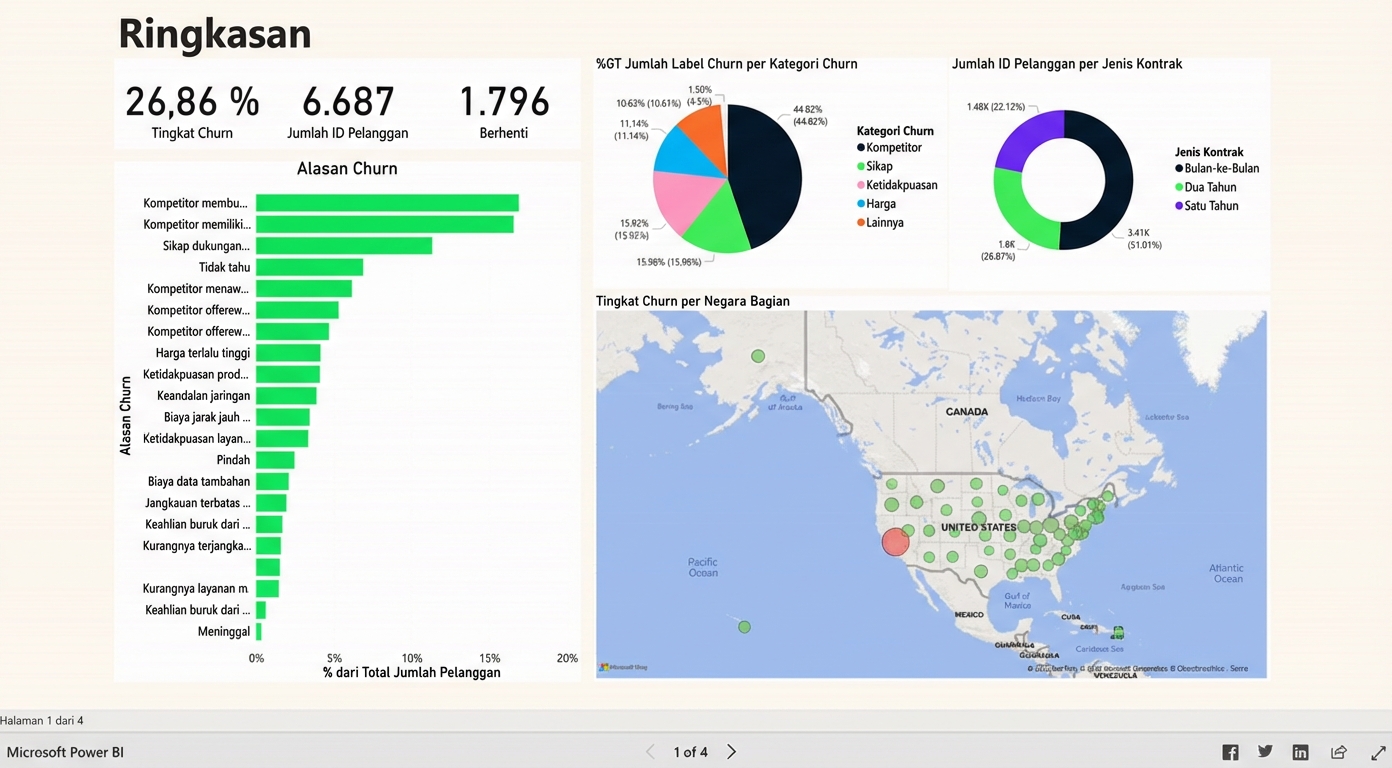Screen dimensions: 1392x768
Task: Select Bulan-ke-Bulan in Jenis Kontrak legend
Action: pos(1221,169)
